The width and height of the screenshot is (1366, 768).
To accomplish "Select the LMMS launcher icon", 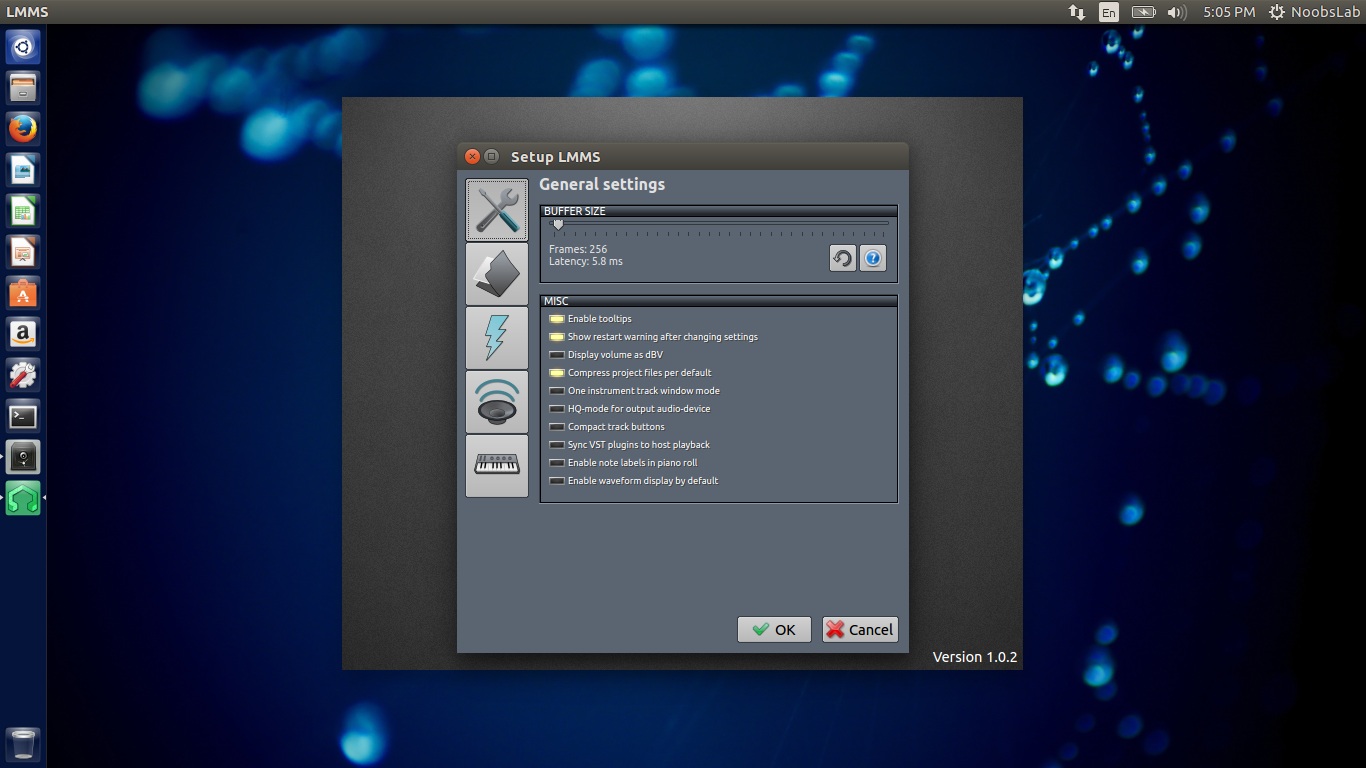I will pyautogui.click(x=23, y=498).
